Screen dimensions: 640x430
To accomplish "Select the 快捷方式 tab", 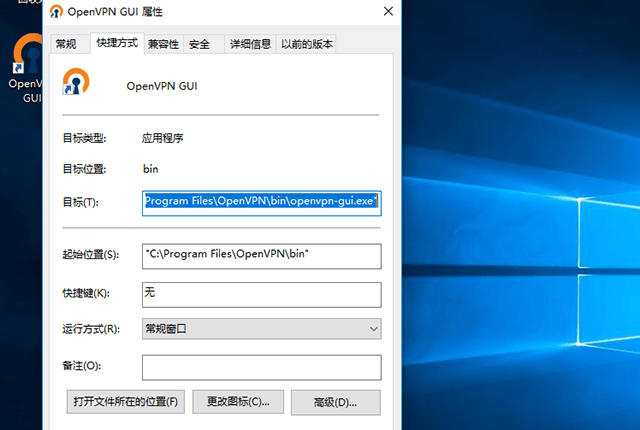I will point(117,43).
